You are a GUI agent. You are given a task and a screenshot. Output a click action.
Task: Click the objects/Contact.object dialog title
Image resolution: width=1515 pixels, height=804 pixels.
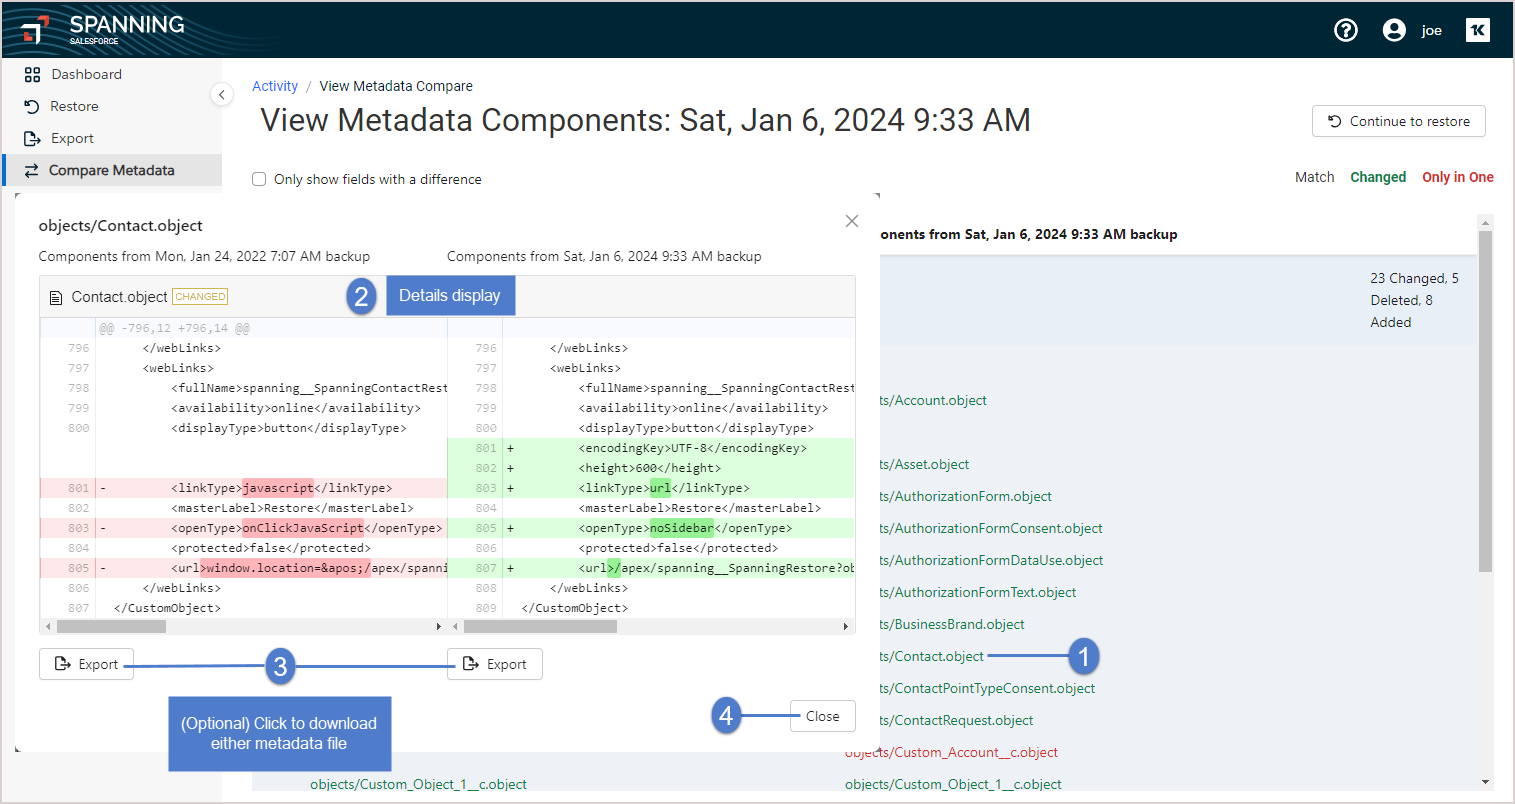pos(121,226)
